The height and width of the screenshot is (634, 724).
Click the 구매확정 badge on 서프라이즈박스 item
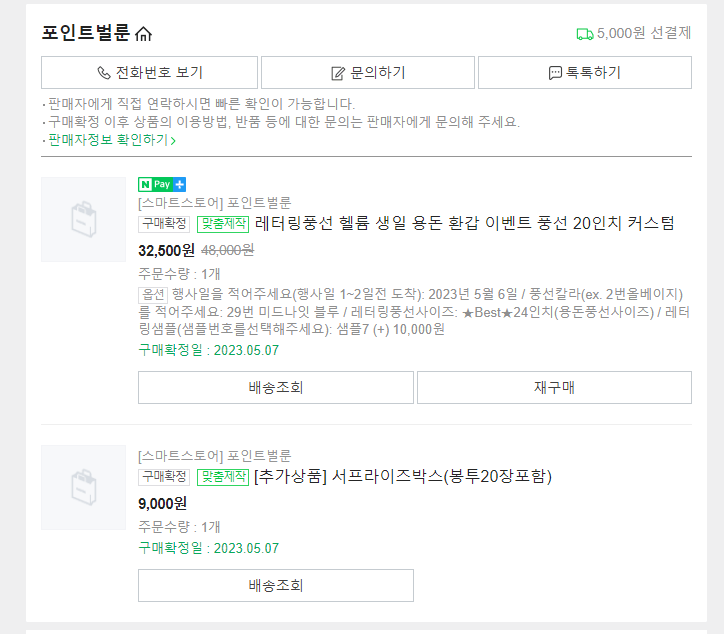pos(164,477)
